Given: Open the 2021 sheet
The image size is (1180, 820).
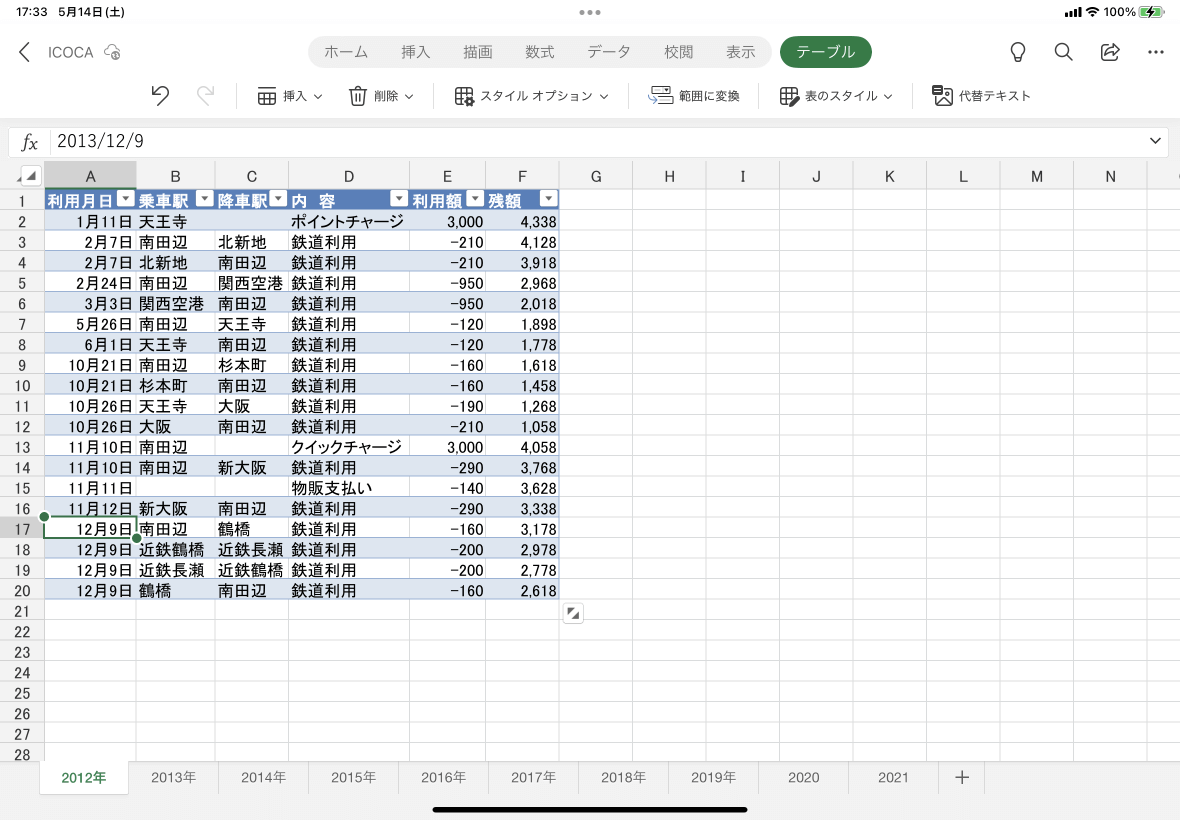Looking at the screenshot, I should 893,777.
